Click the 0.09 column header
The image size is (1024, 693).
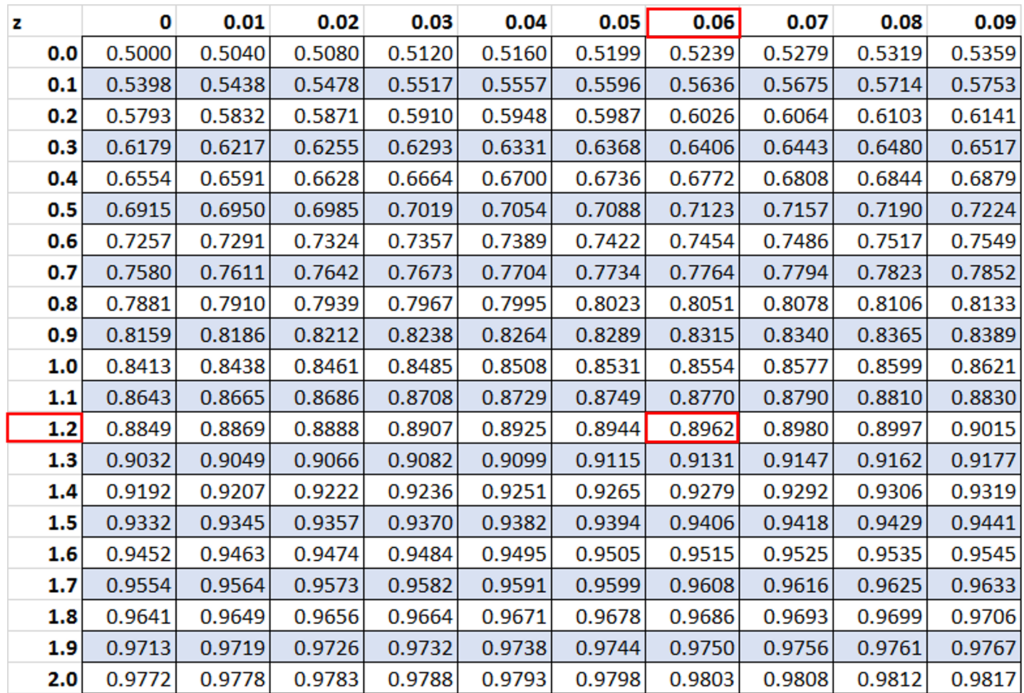point(975,21)
